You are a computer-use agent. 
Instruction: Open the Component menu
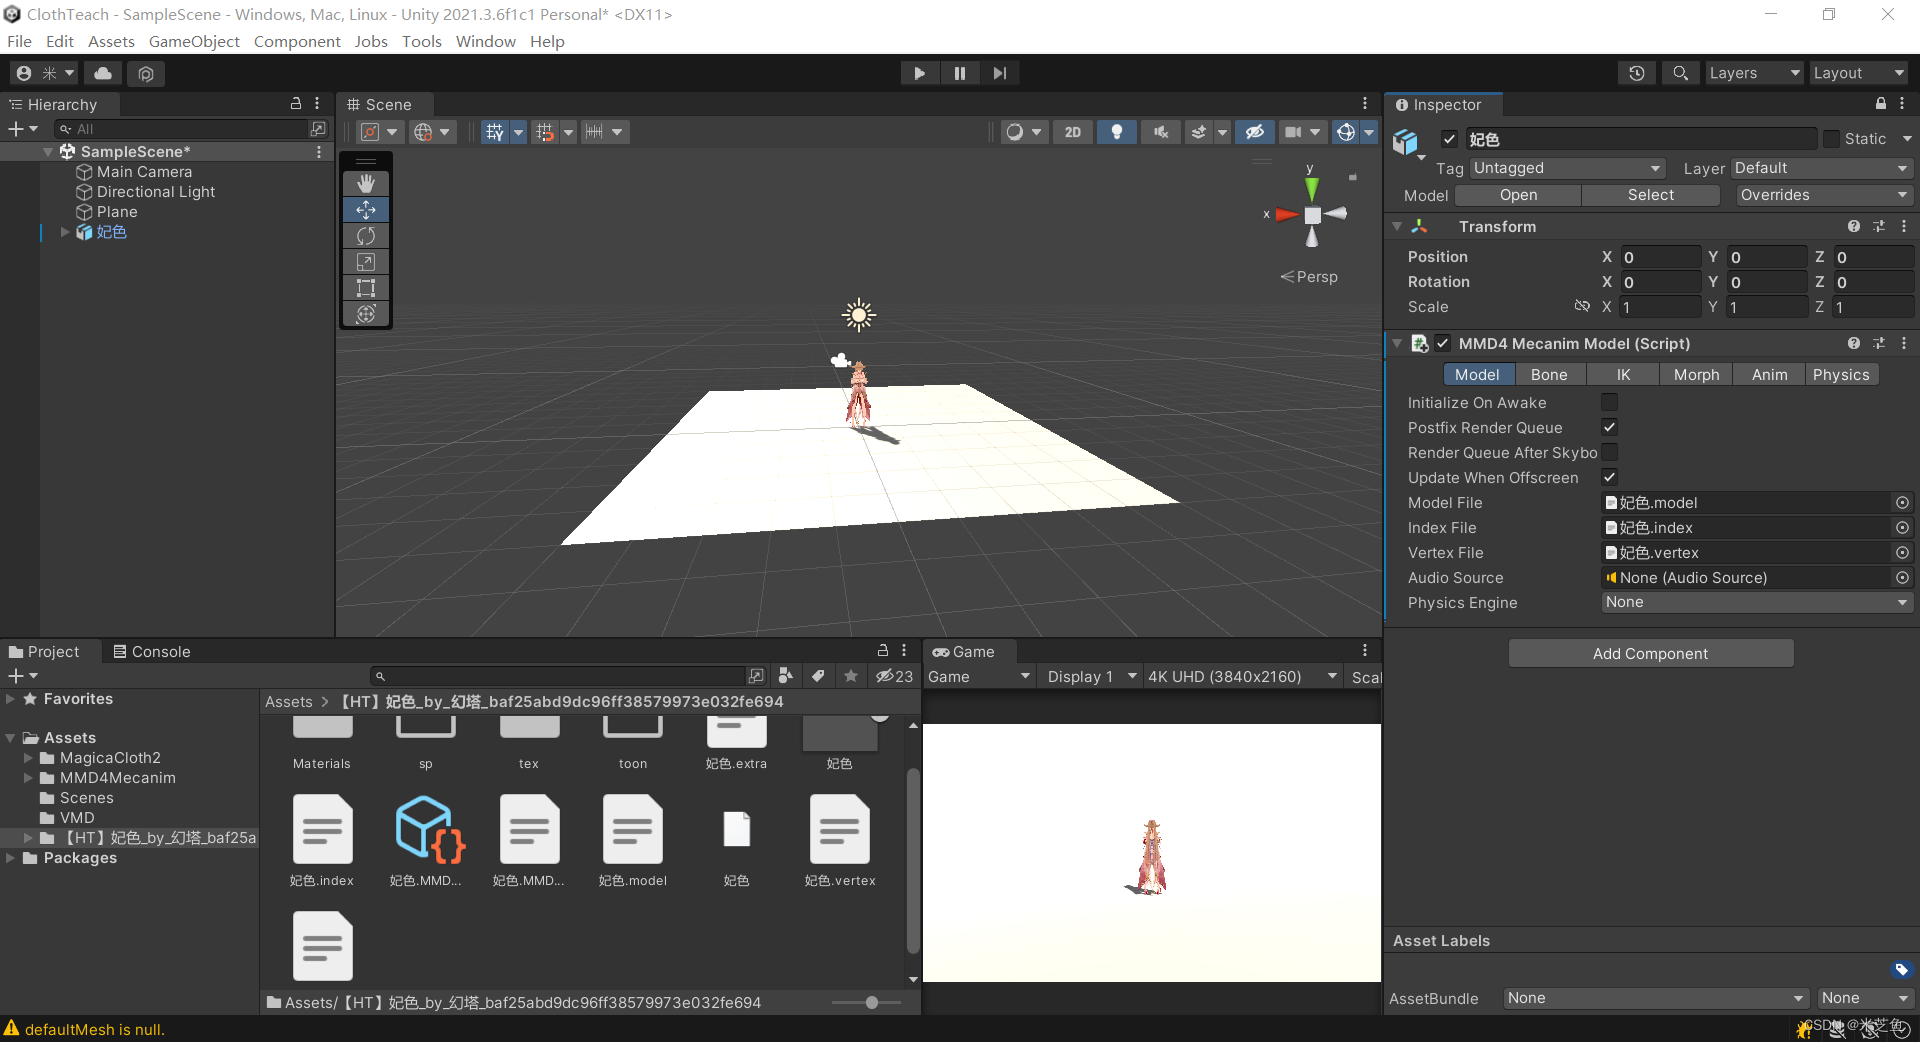tap(297, 41)
